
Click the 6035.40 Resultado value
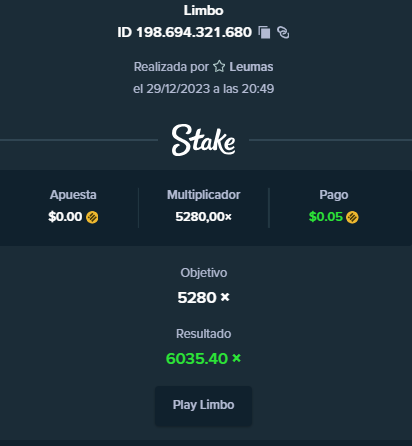coord(197,359)
